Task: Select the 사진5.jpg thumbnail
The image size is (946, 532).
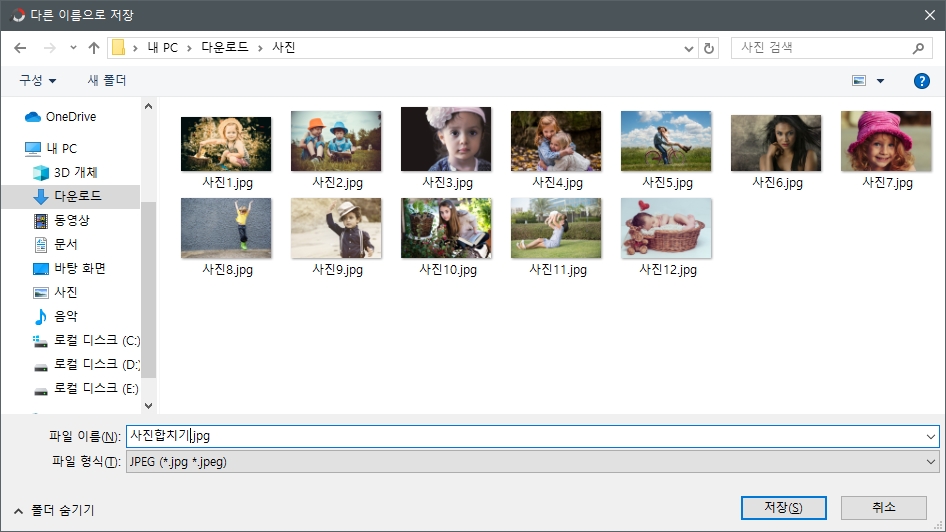Action: [x=666, y=141]
